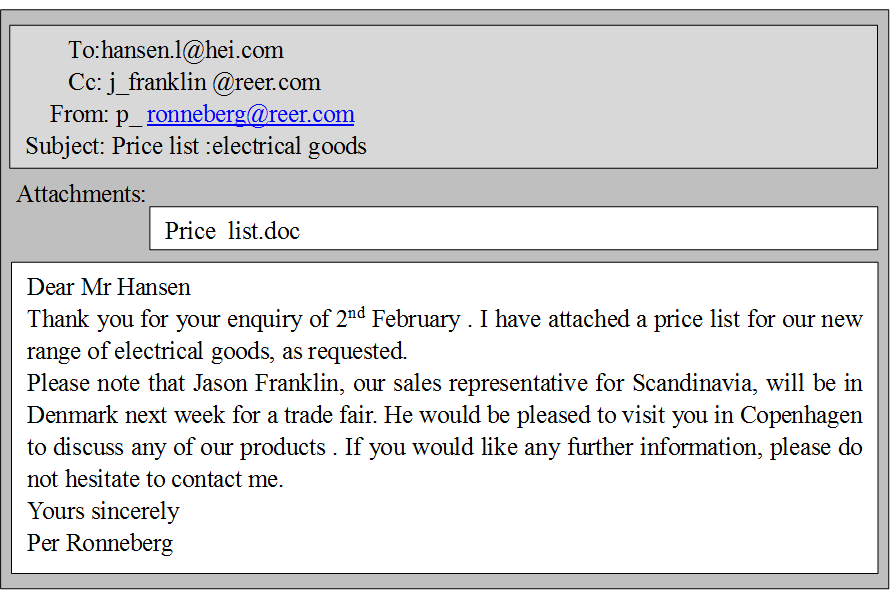Click the Attachments label
Screen dimensions: 893x592
[81, 194]
